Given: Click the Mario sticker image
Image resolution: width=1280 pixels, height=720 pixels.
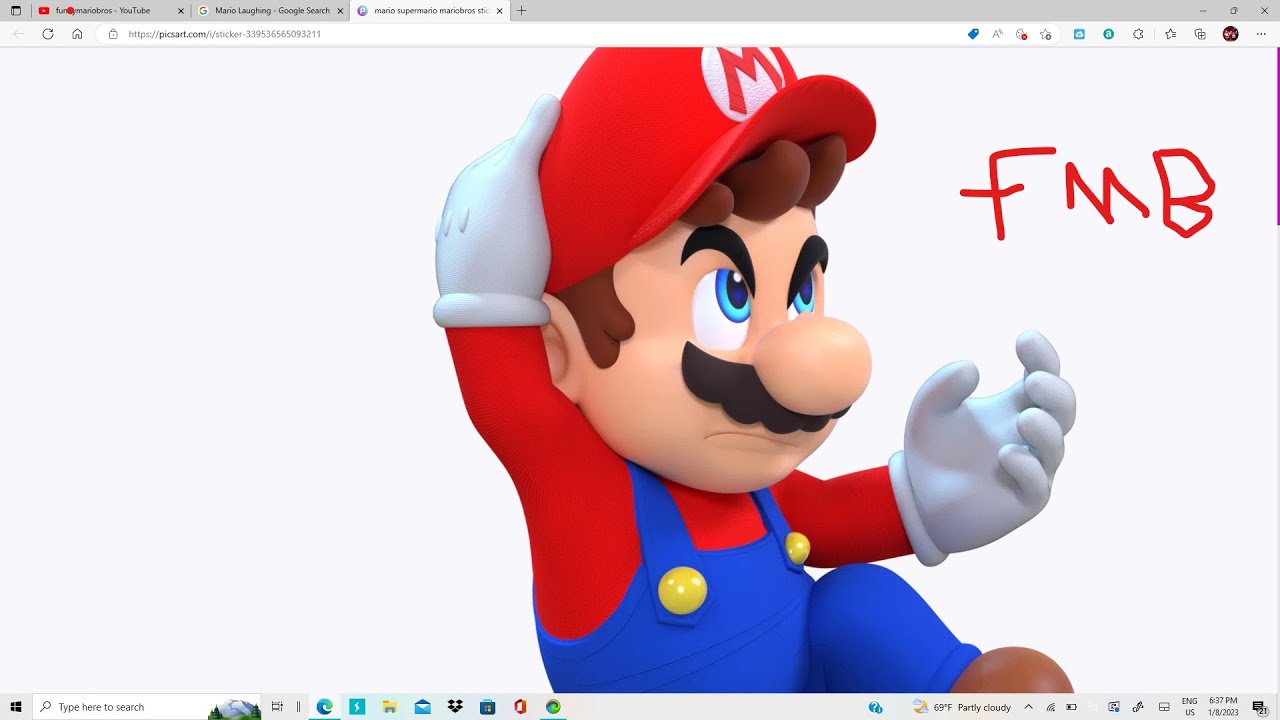Looking at the screenshot, I should (755, 370).
